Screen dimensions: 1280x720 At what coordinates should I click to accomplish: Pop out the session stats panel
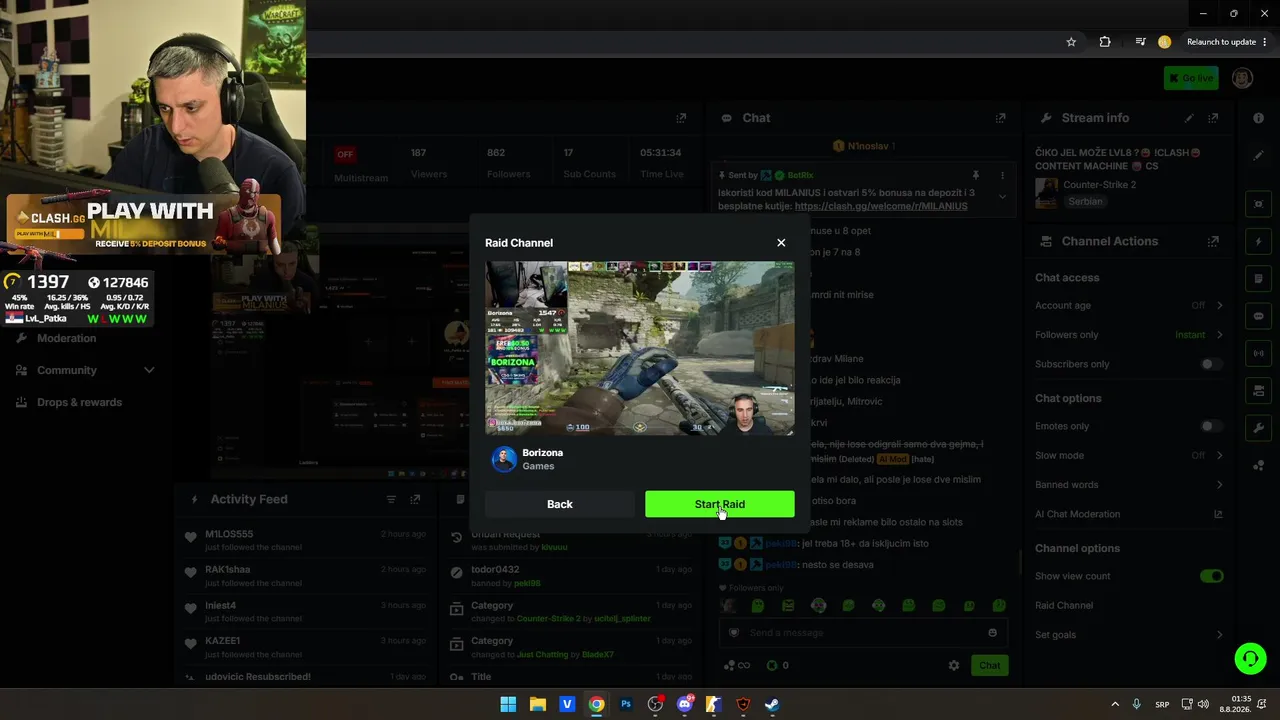tap(681, 118)
